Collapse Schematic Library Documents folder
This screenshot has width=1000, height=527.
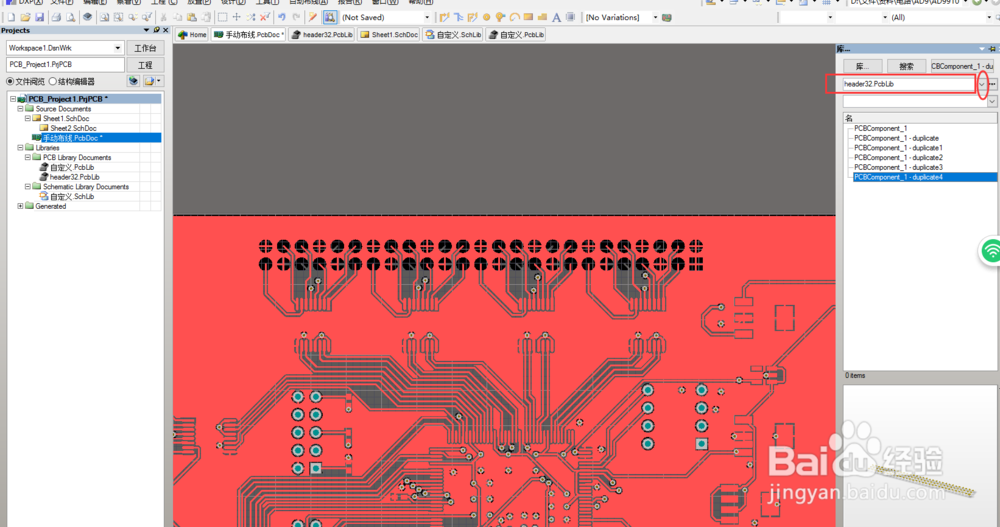27,186
